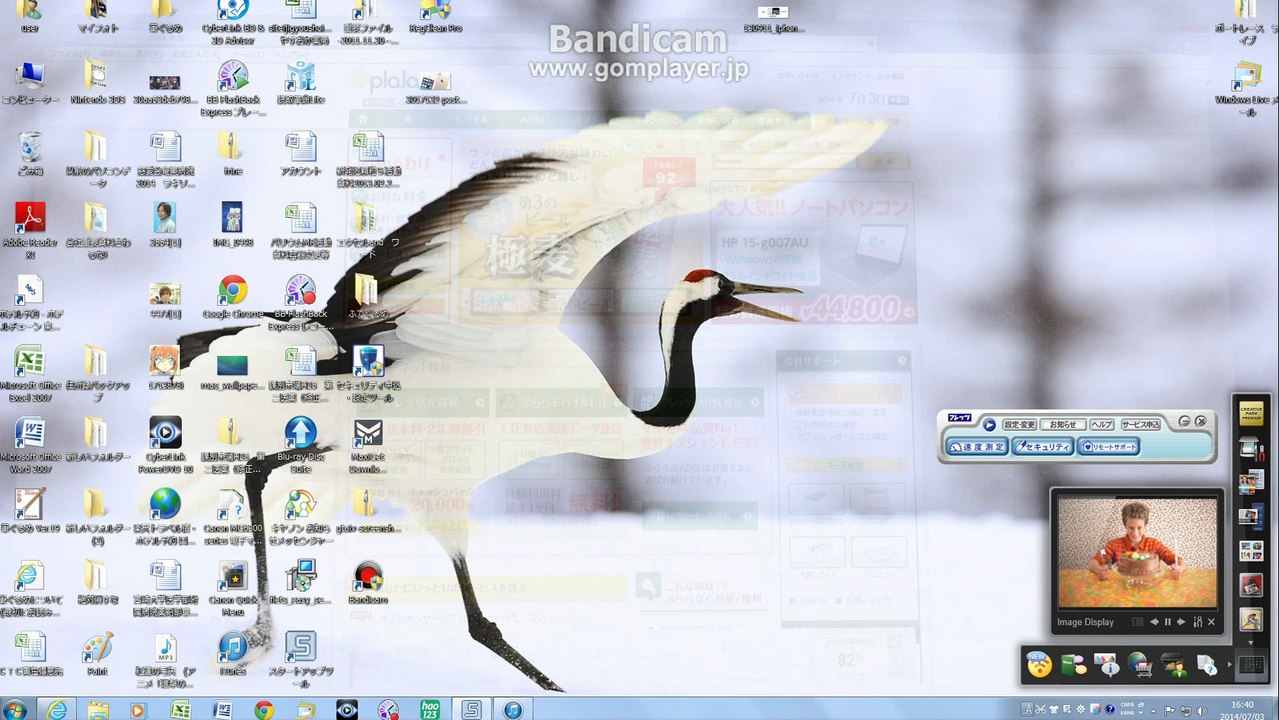The width and height of the screenshot is (1279, 720).
Task: Open the BB FlashBack Express Recorder shortcut
Action: pyautogui.click(x=300, y=303)
